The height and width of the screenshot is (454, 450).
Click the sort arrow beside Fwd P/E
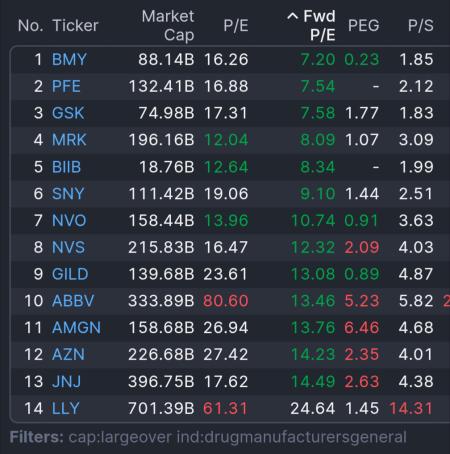click(x=292, y=16)
